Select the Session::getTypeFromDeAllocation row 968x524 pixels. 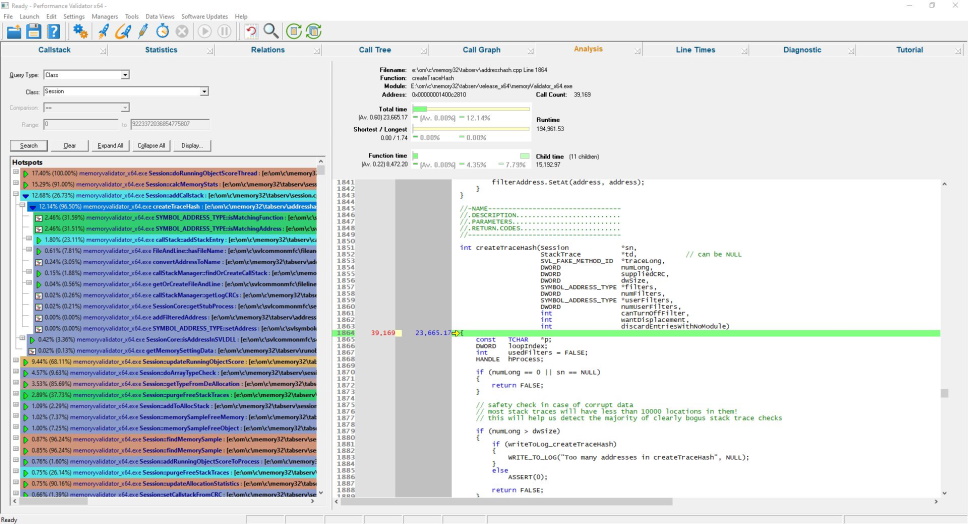tap(169, 384)
